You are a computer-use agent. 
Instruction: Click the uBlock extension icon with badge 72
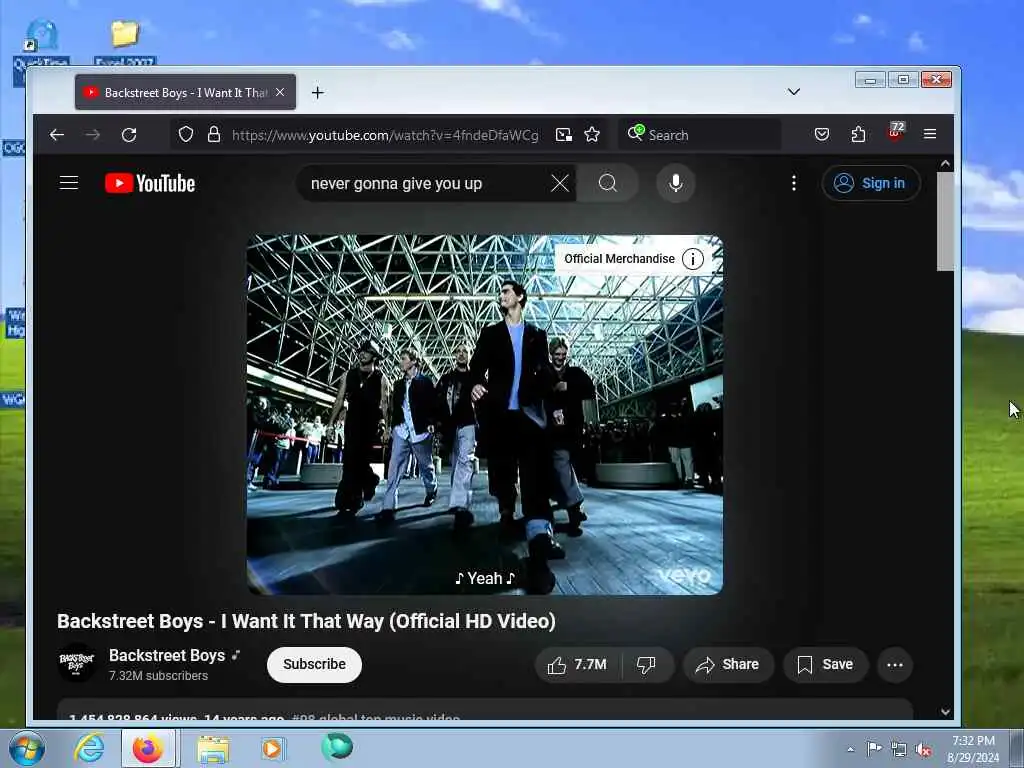[x=896, y=131]
